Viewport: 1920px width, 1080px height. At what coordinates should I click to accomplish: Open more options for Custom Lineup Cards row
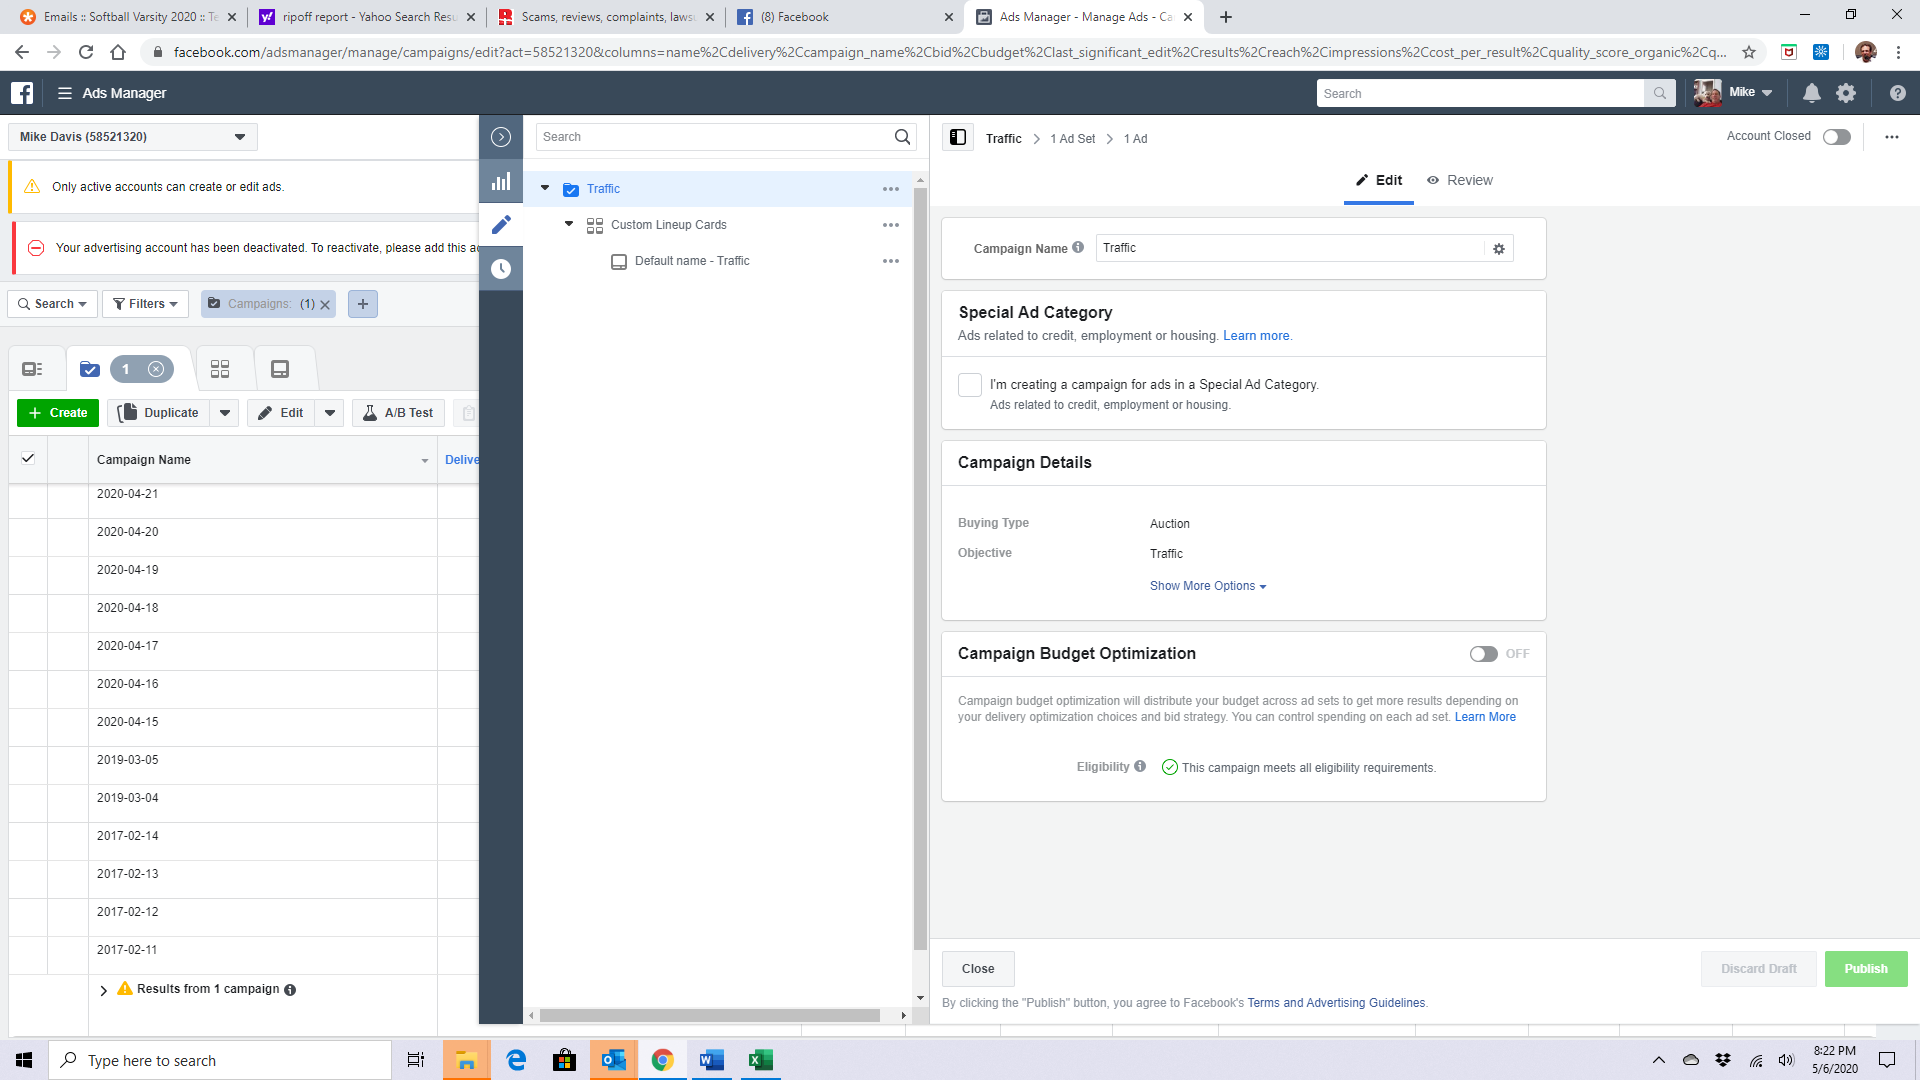pyautogui.click(x=891, y=225)
